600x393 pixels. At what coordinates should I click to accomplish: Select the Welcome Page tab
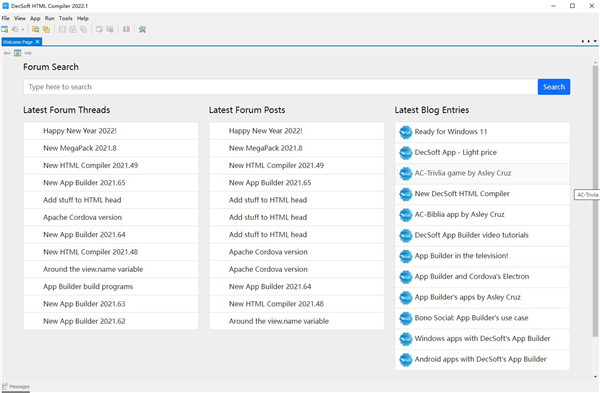(18, 42)
